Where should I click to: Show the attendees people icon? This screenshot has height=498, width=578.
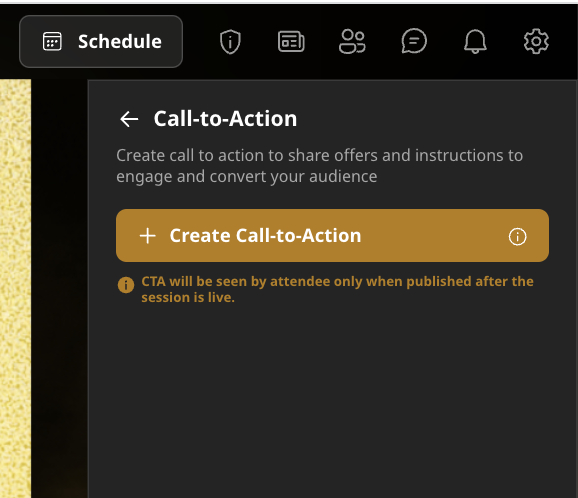click(x=352, y=42)
